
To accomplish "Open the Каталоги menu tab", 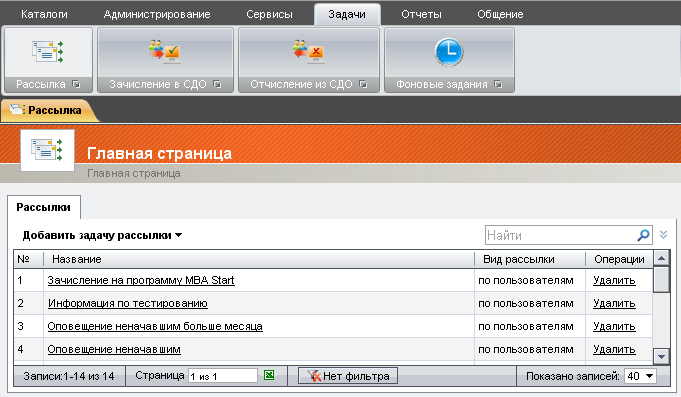I will (44, 14).
